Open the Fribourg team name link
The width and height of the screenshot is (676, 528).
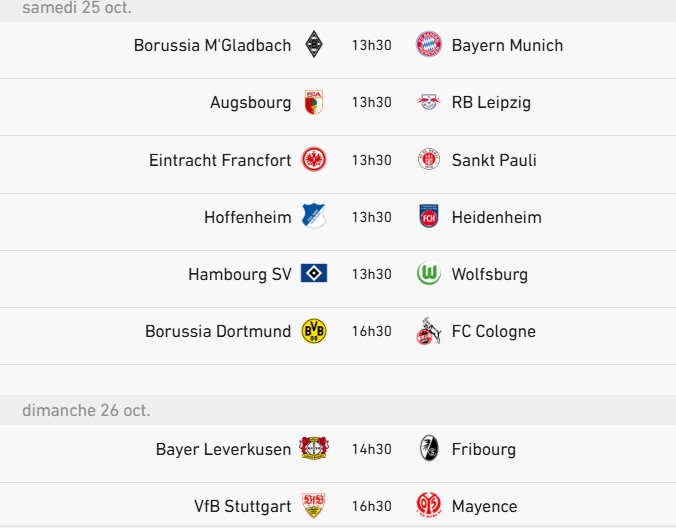(x=484, y=449)
